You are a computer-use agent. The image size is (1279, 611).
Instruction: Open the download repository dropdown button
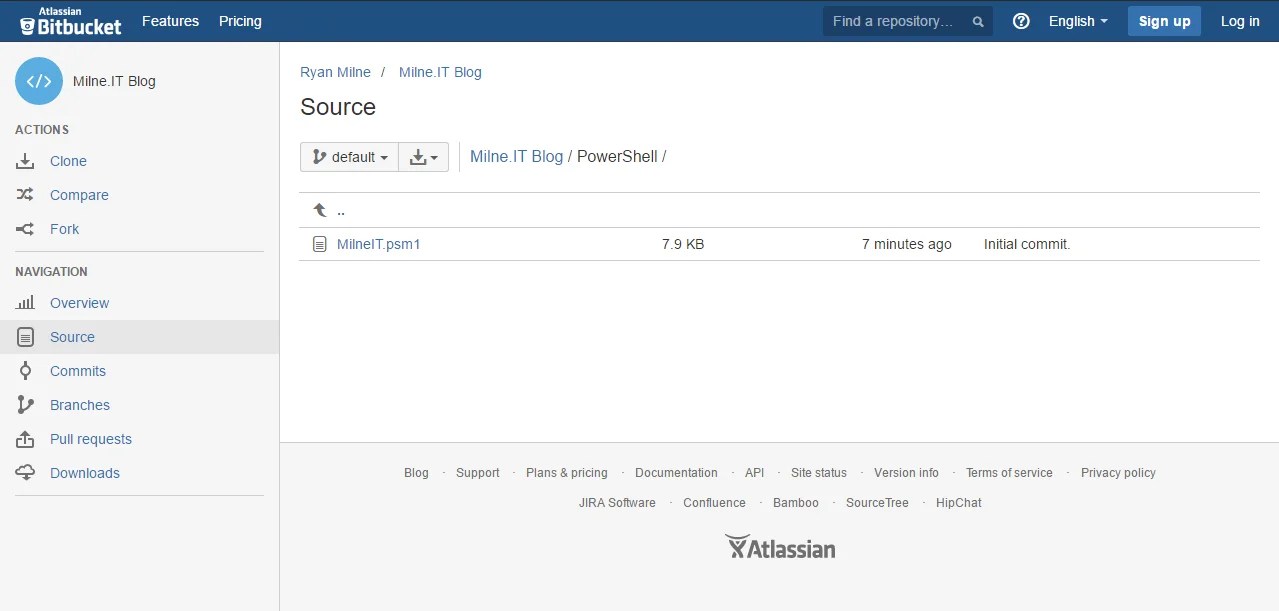tap(424, 157)
